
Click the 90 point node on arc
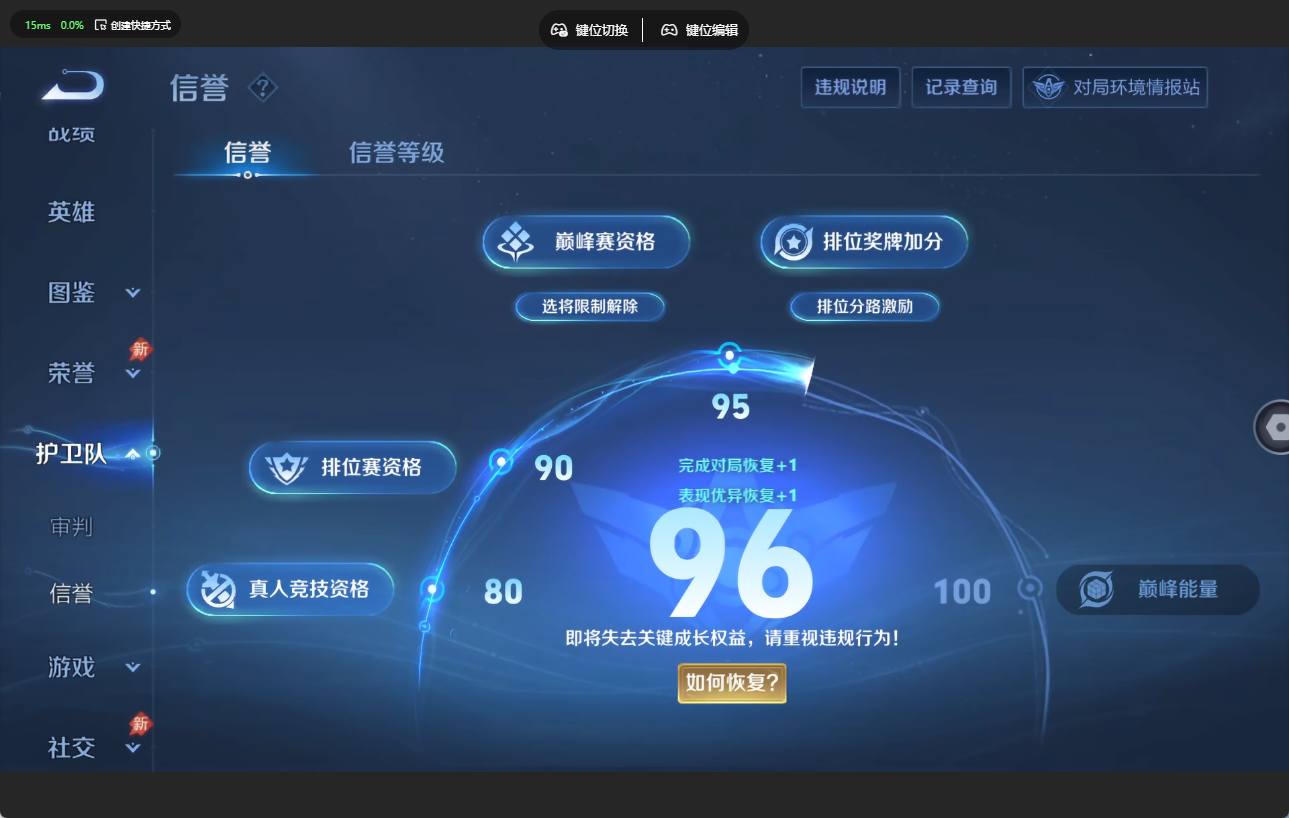(501, 461)
